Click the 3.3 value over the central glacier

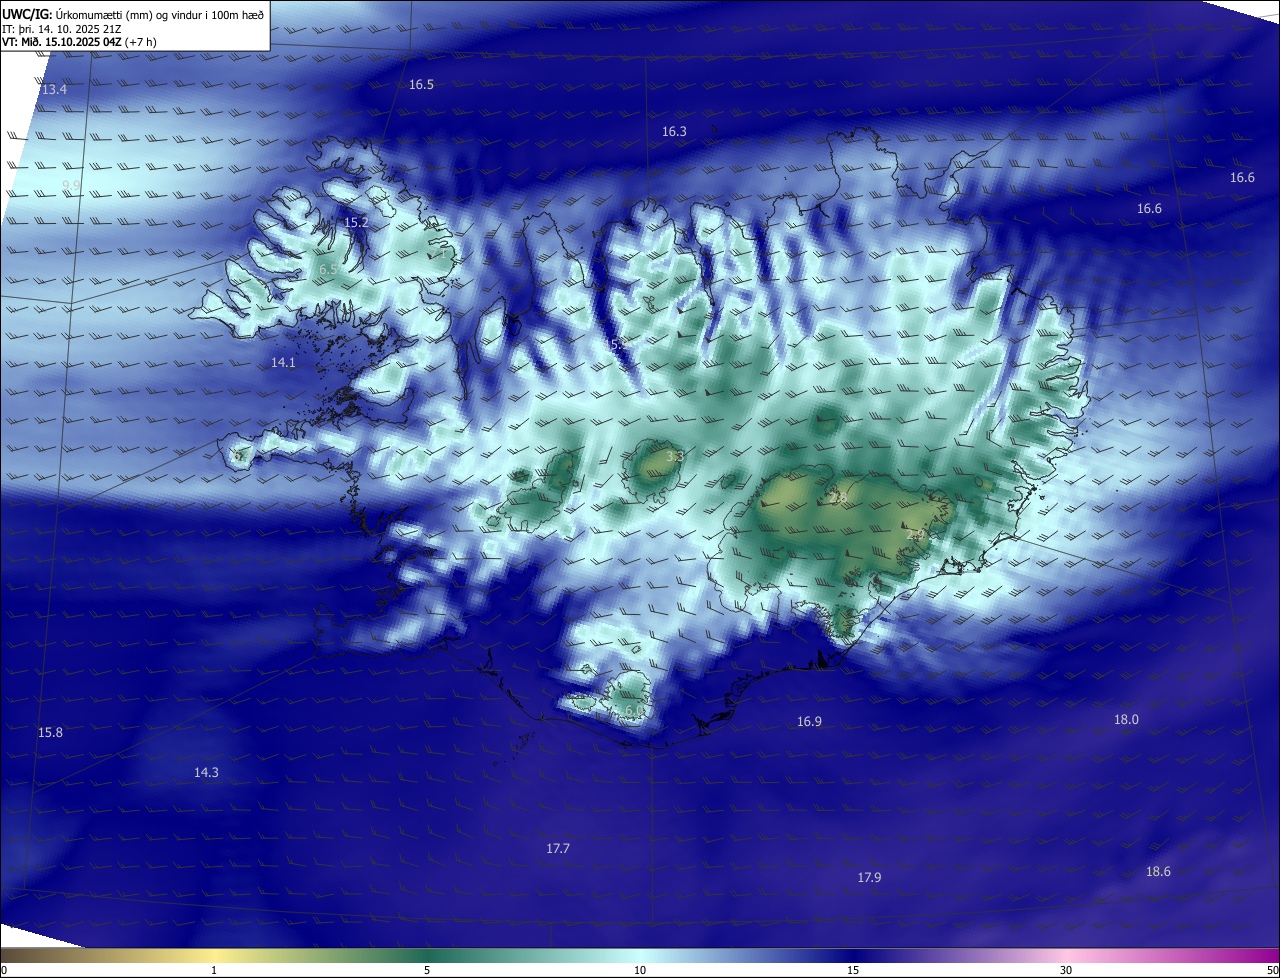tap(675, 457)
